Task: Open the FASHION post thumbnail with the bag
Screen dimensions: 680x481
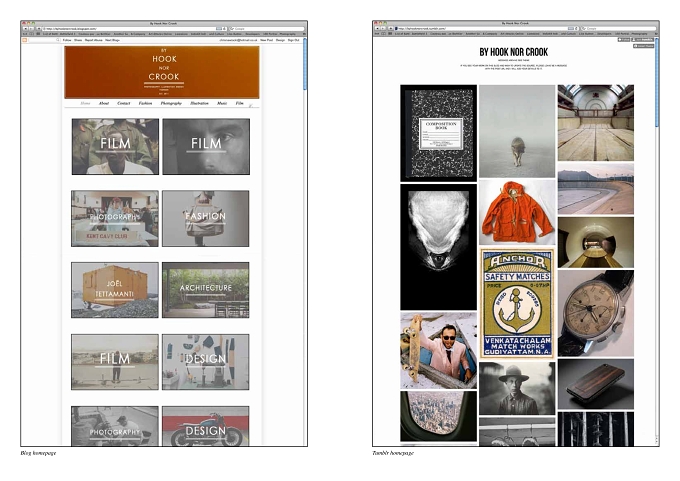Action: tap(206, 219)
